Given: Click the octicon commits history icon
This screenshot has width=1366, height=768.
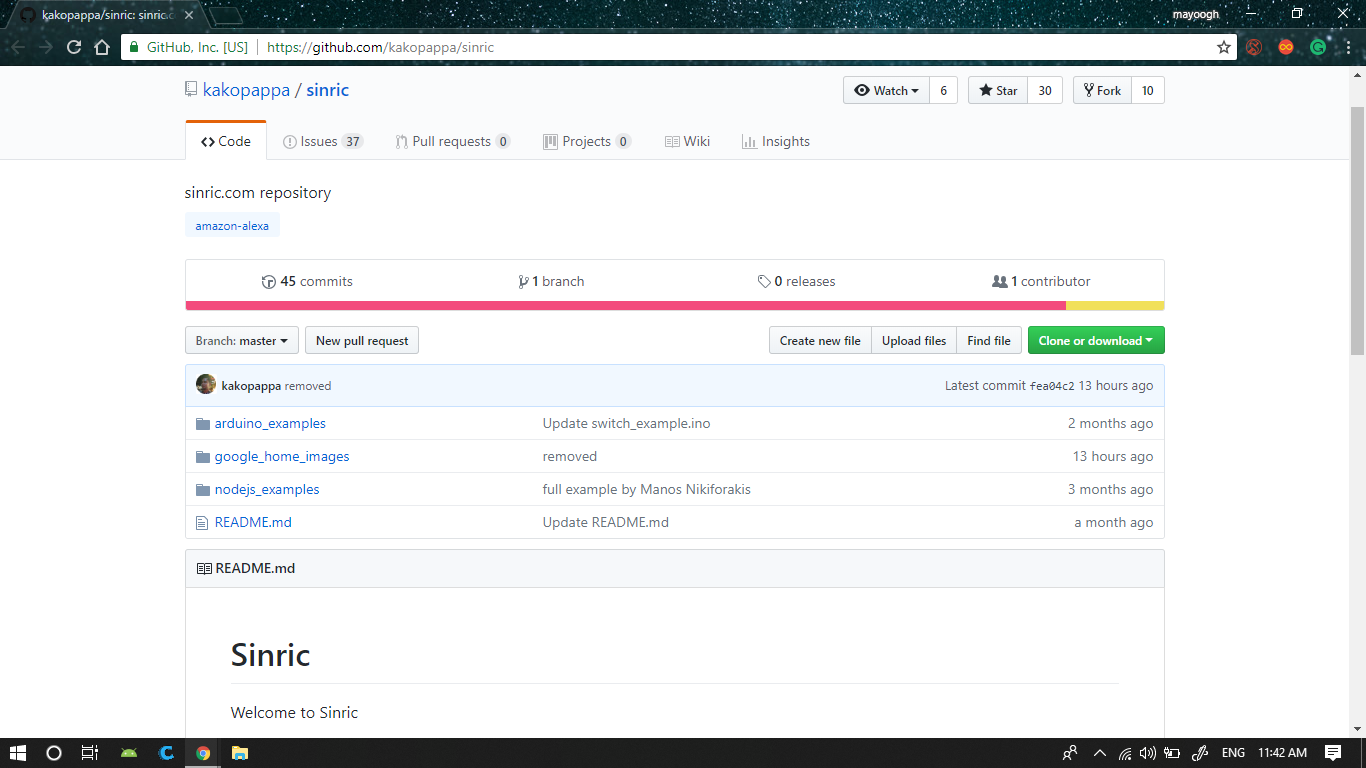Looking at the screenshot, I should (x=268, y=282).
